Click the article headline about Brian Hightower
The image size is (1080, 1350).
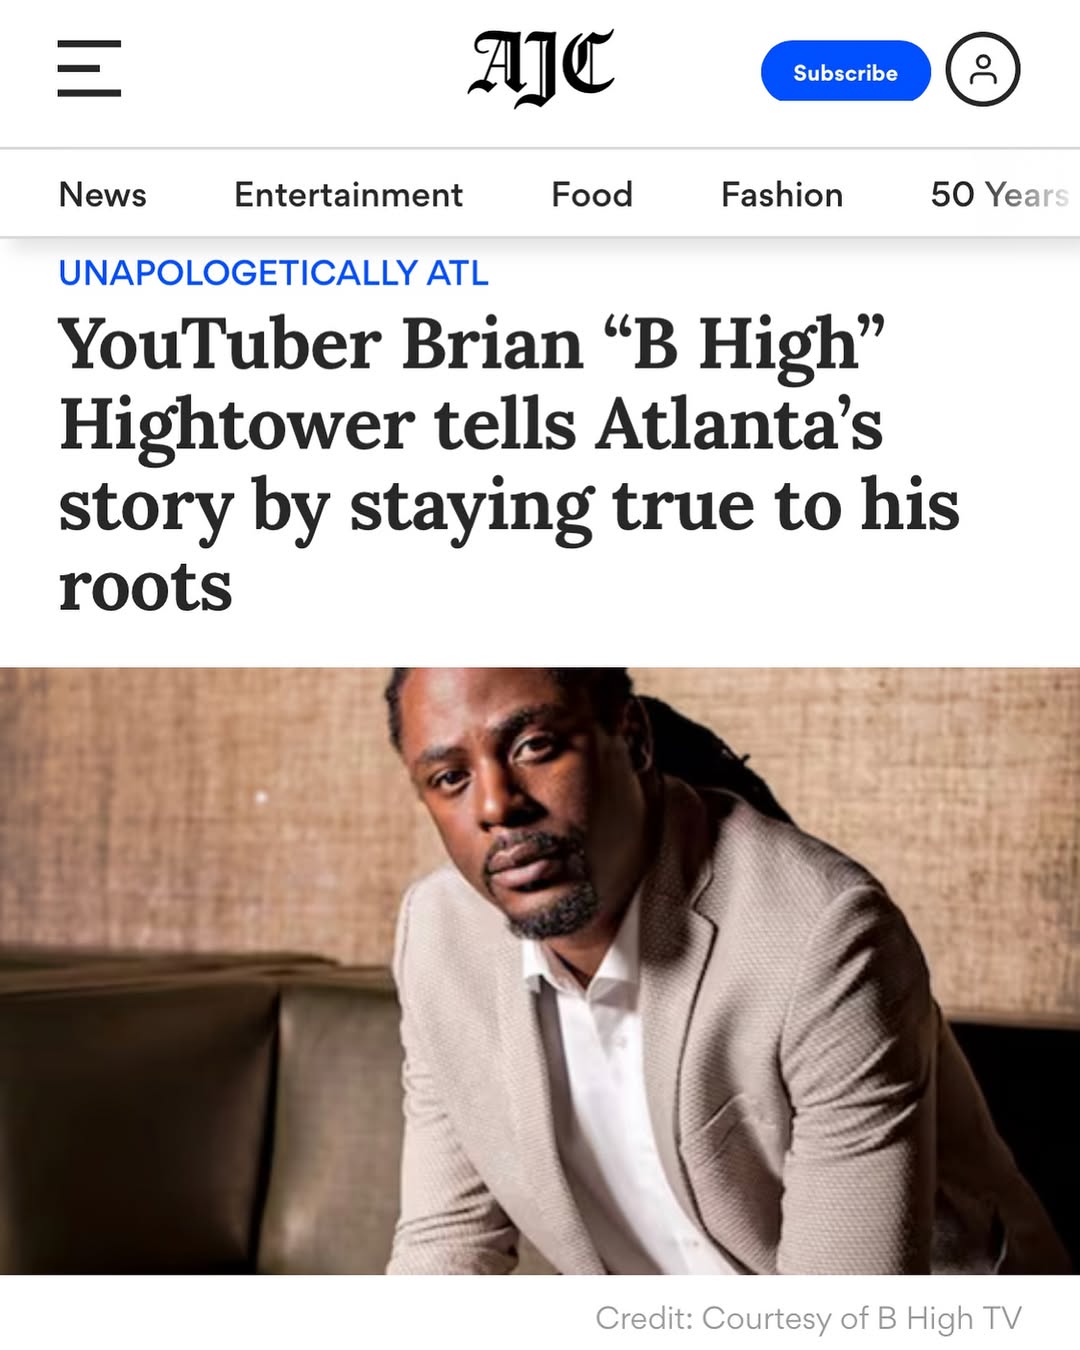pyautogui.click(x=509, y=464)
